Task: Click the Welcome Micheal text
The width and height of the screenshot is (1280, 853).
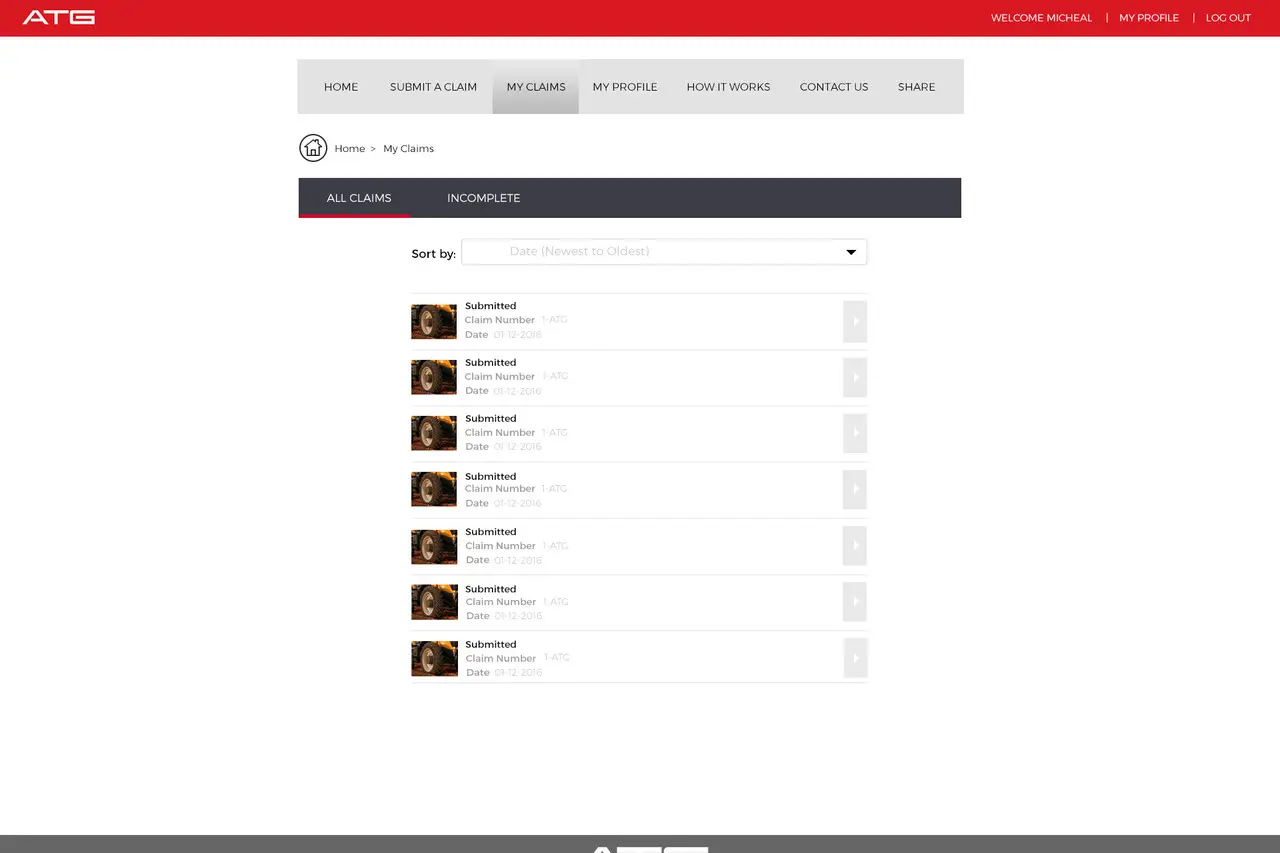Action: pyautogui.click(x=1041, y=18)
